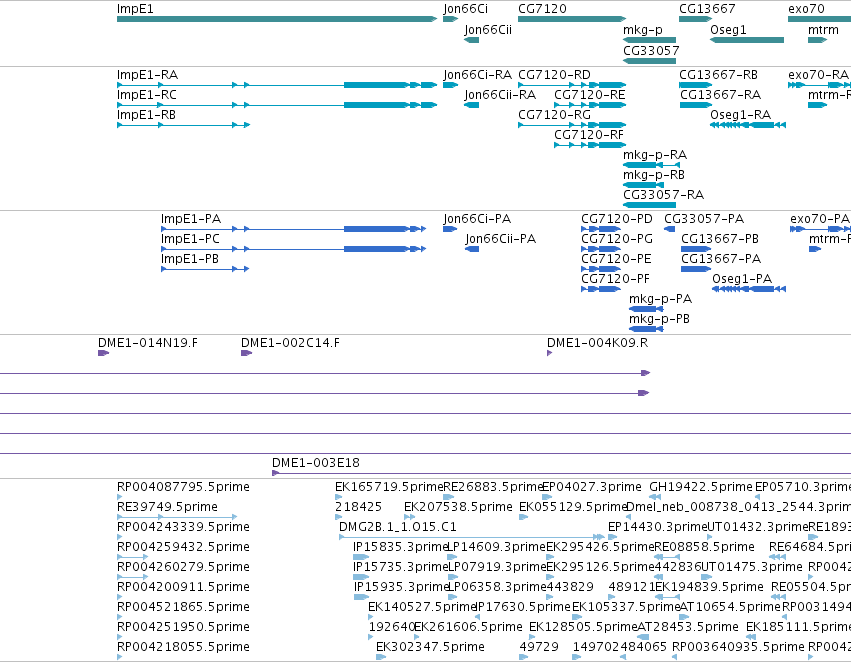Image resolution: width=851 pixels, height=662 pixels.
Task: Select the EK302347.5prime EST
Action: click(381, 657)
